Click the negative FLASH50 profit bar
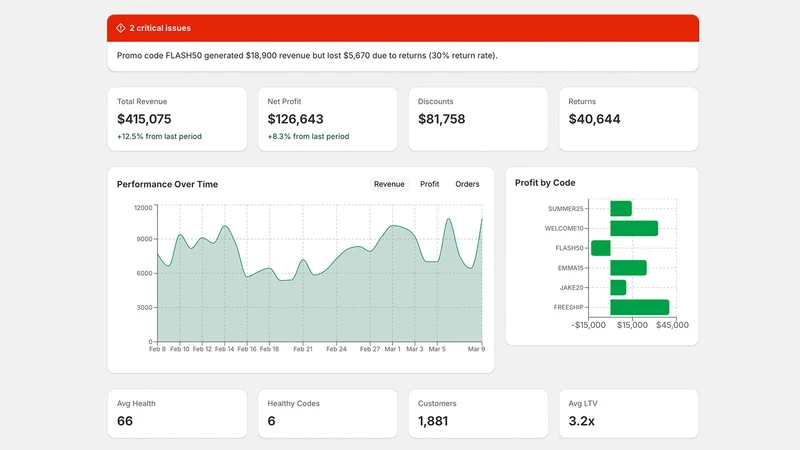The width and height of the screenshot is (800, 450). tap(601, 248)
